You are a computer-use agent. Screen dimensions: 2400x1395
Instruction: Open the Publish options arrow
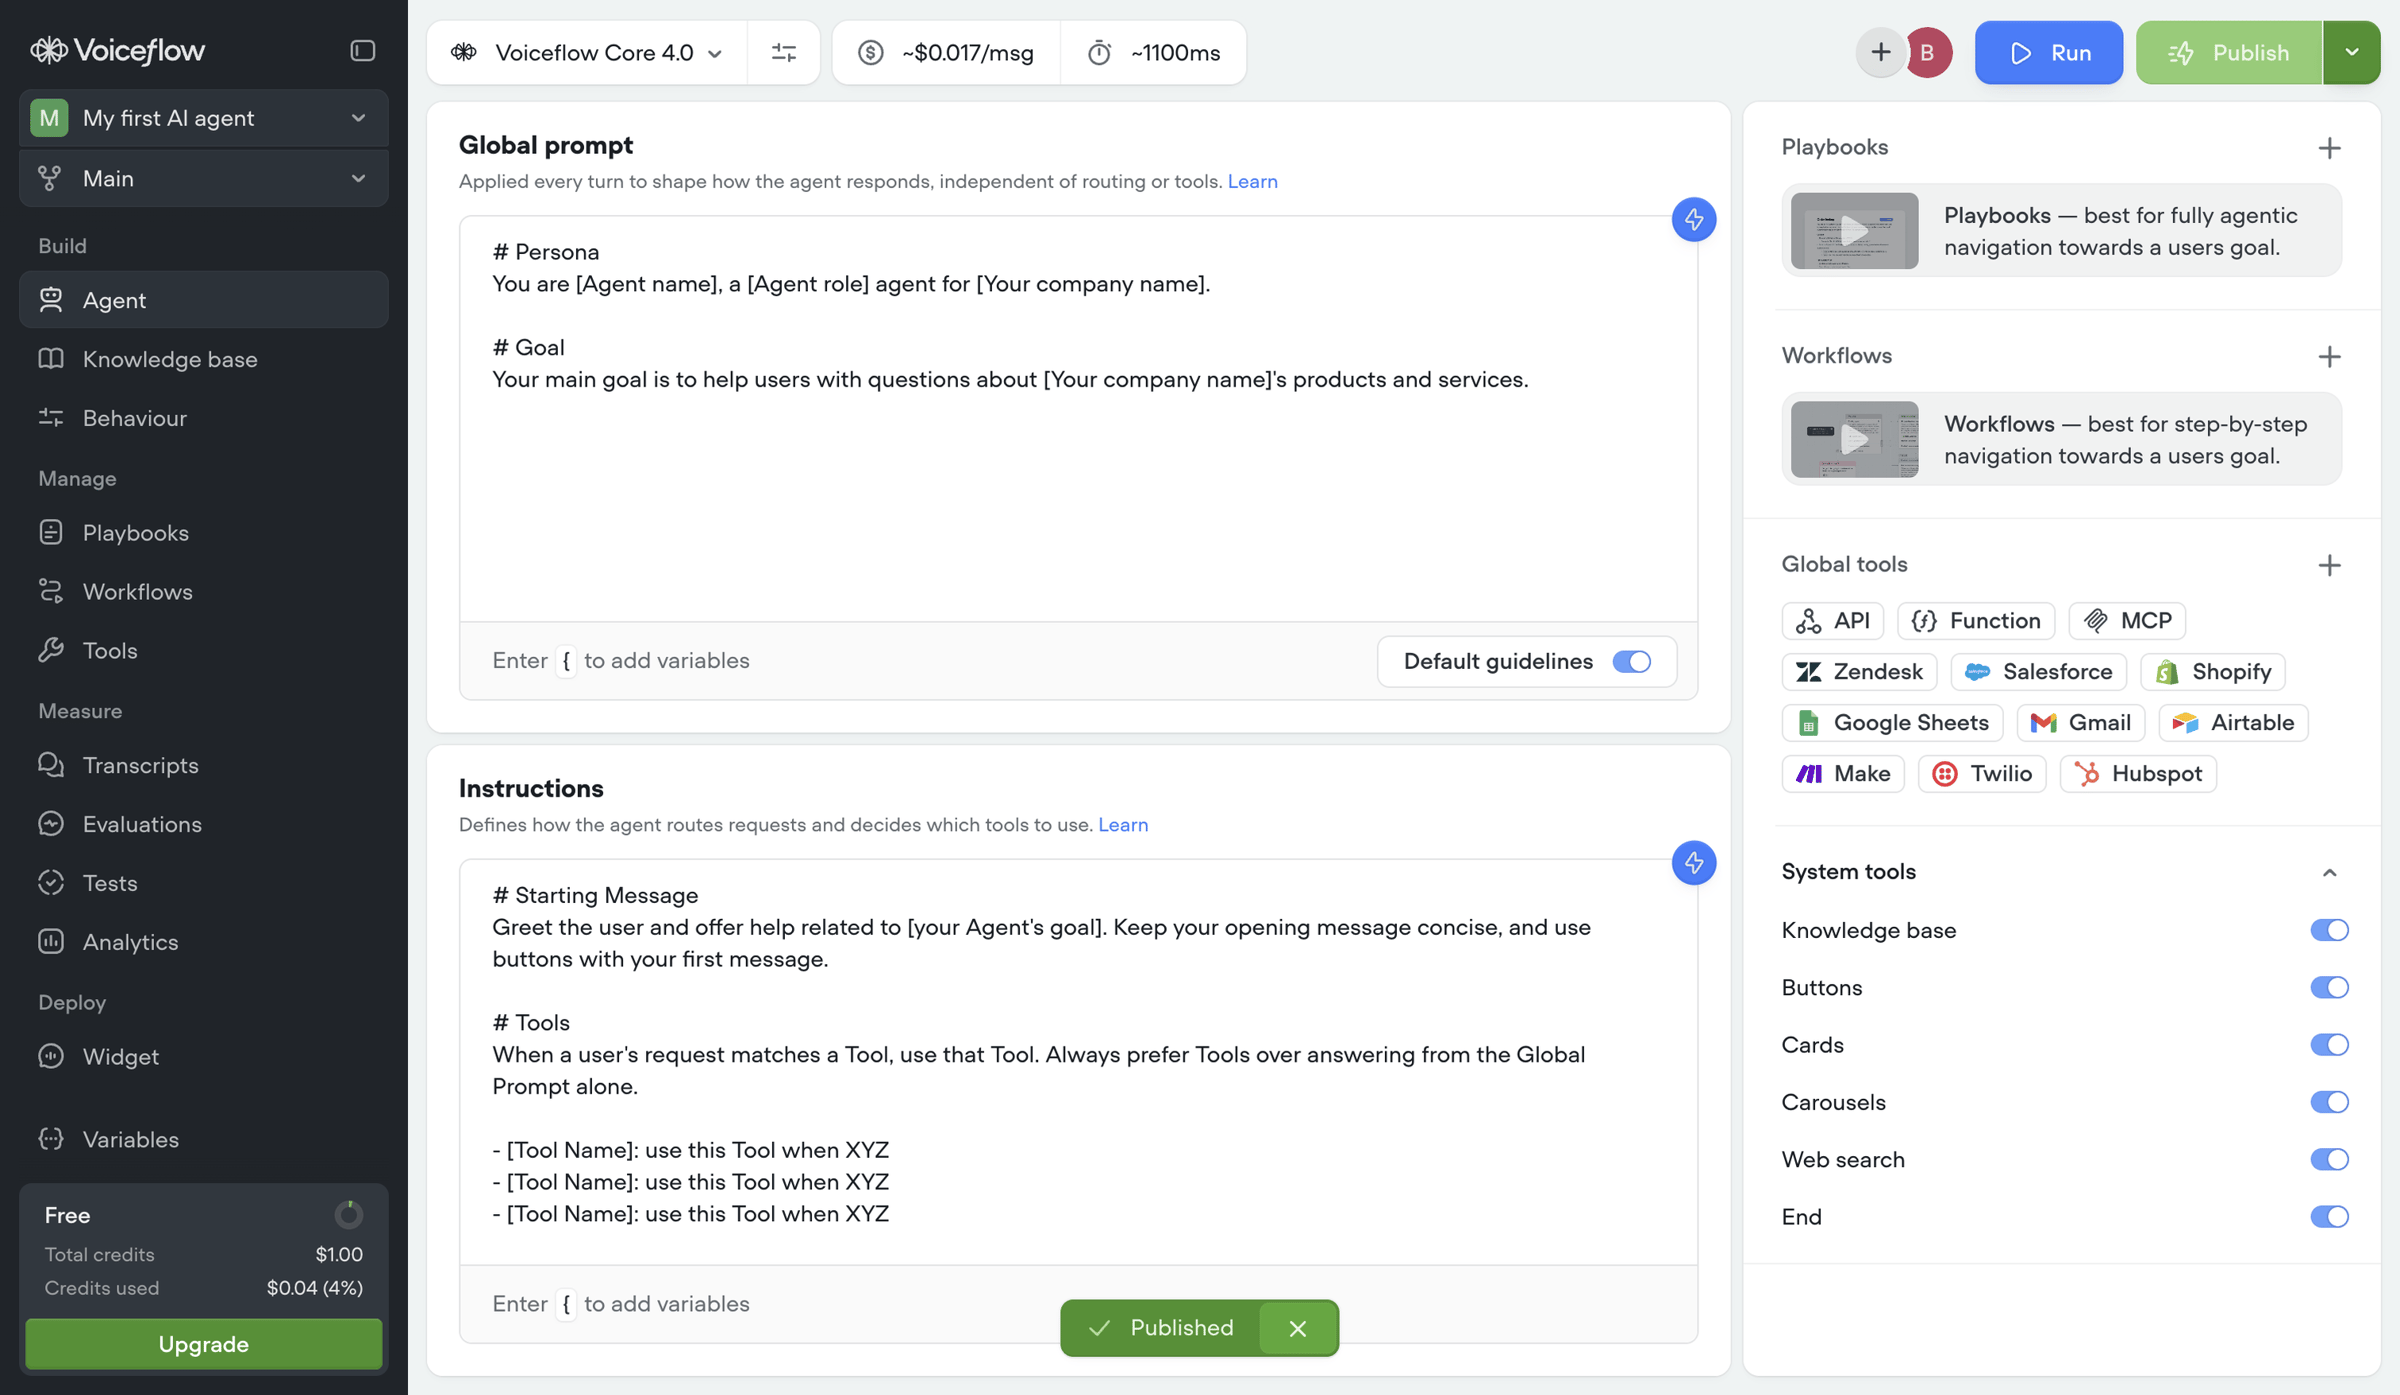pos(2351,52)
